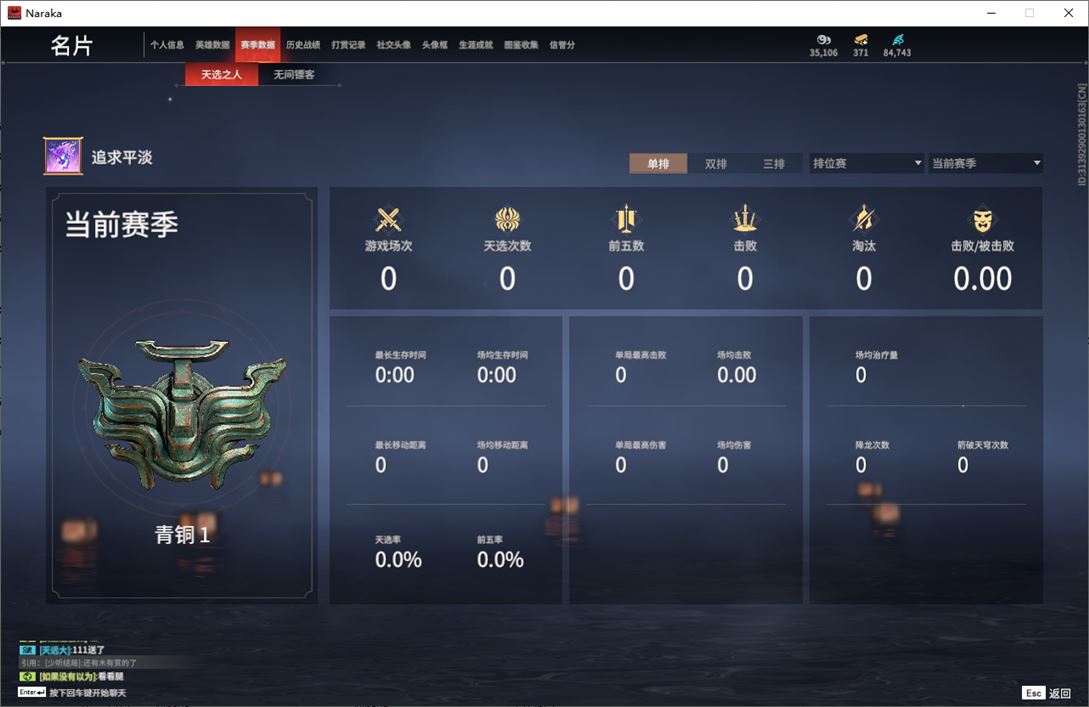Click the 击败 sword icon

(x=745, y=219)
